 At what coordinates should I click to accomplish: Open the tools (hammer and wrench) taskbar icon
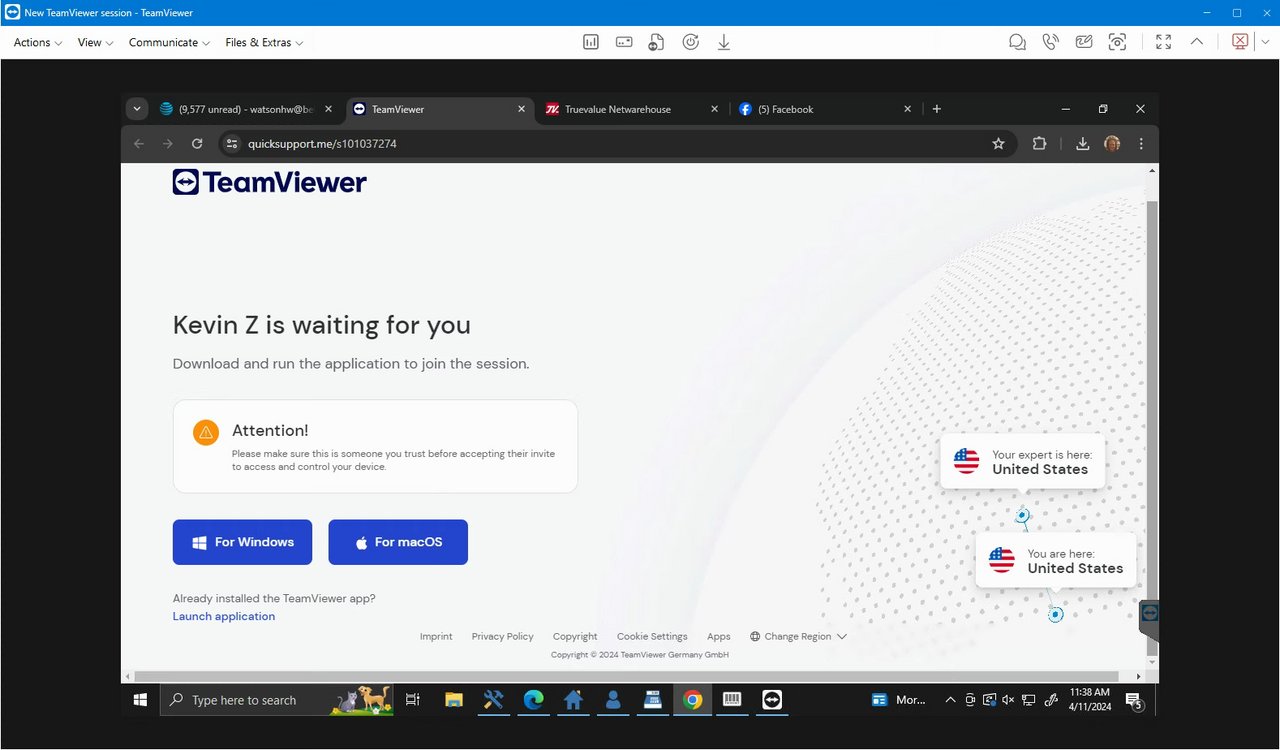[x=493, y=700]
